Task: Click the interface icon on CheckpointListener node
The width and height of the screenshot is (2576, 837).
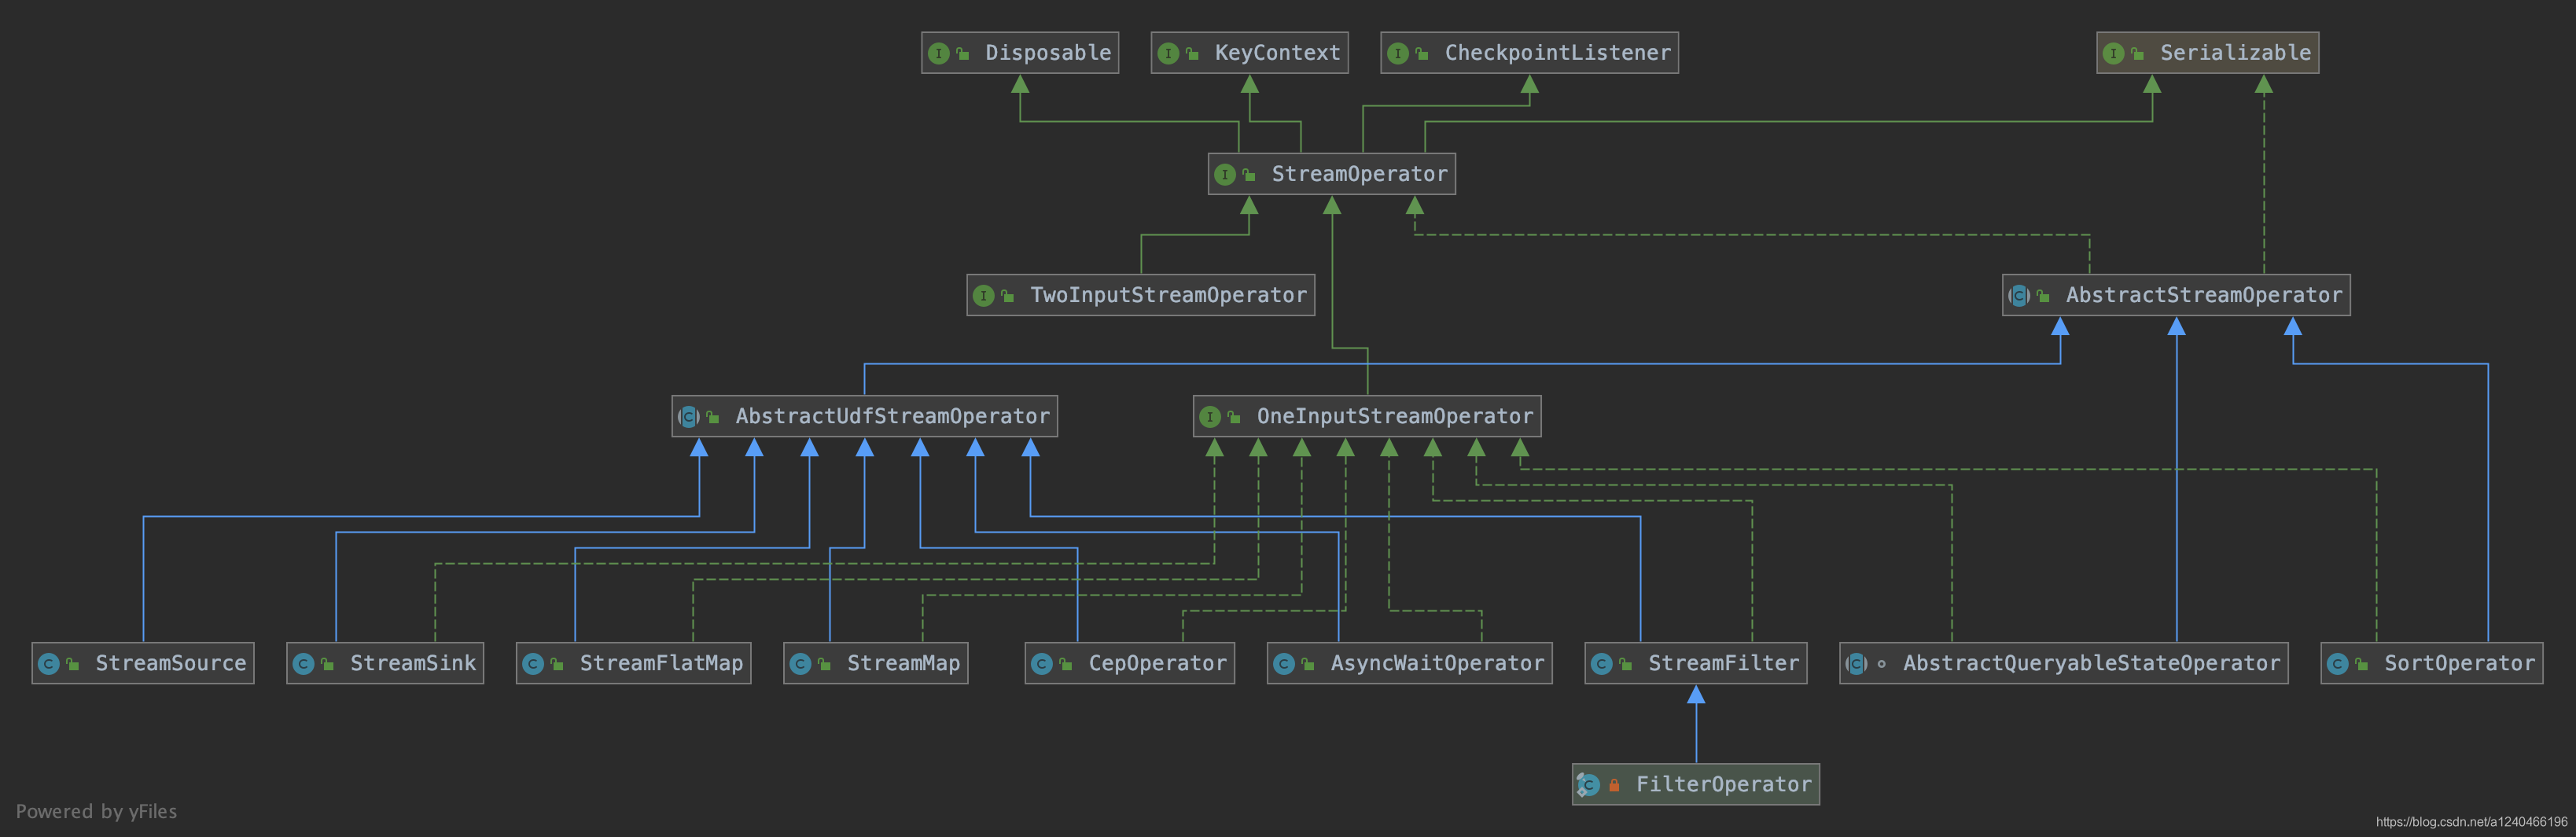Action: [1398, 53]
